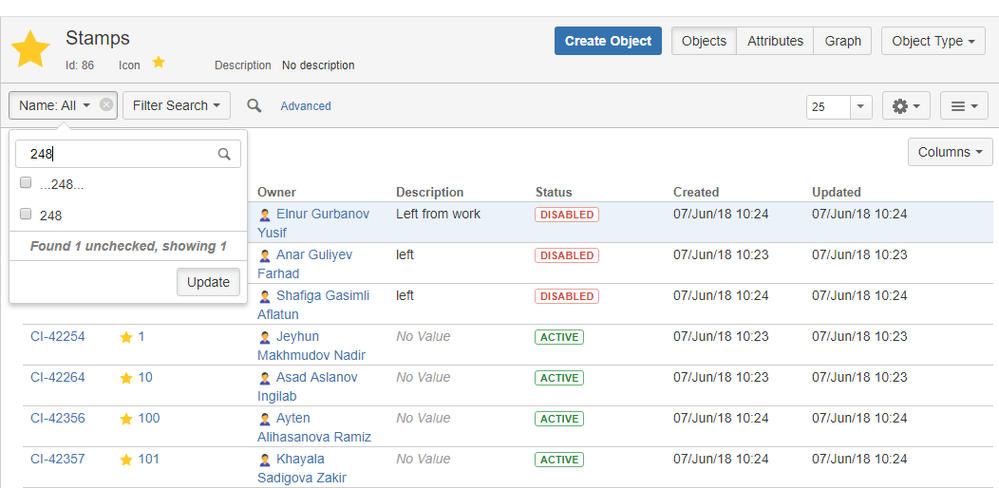The height and width of the screenshot is (488, 999).
Task: Click the Created column header
Action: click(x=696, y=192)
